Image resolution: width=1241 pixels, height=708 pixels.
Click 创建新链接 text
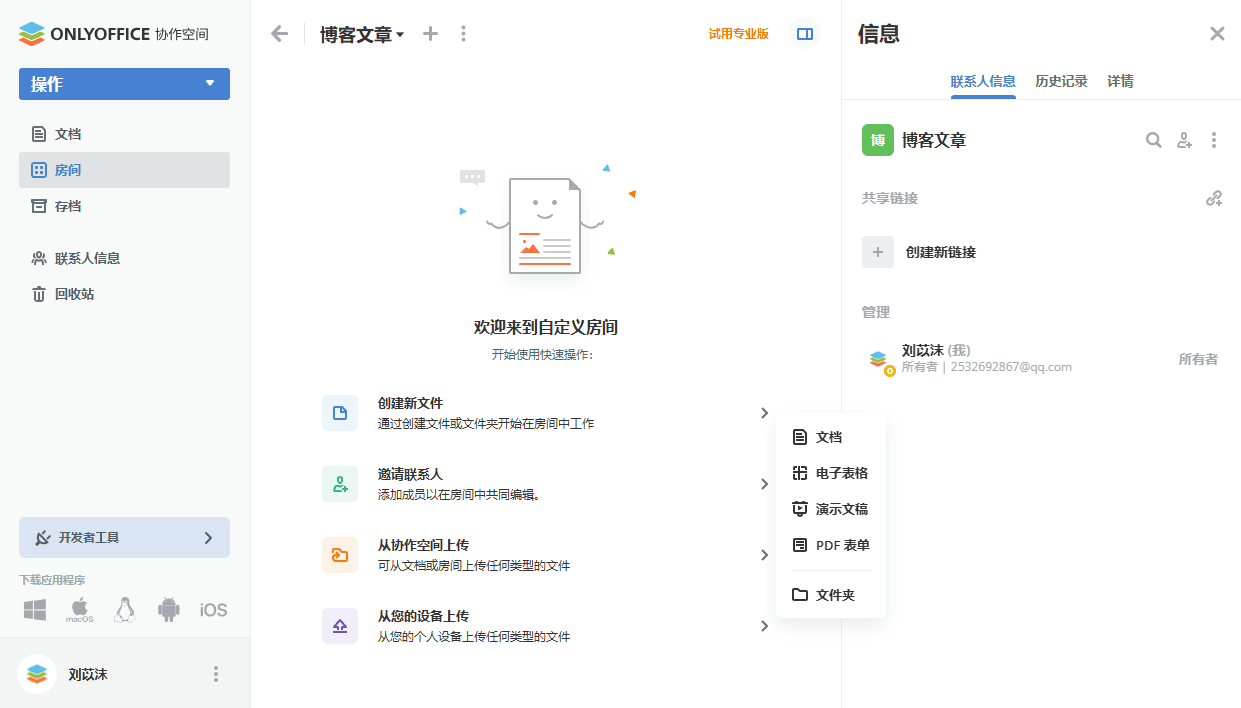click(x=941, y=252)
